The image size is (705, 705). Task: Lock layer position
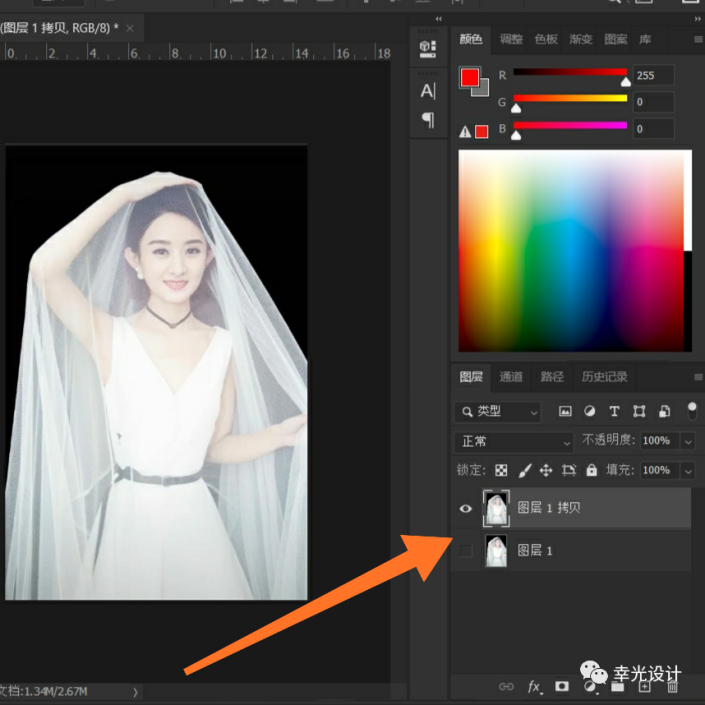point(546,470)
